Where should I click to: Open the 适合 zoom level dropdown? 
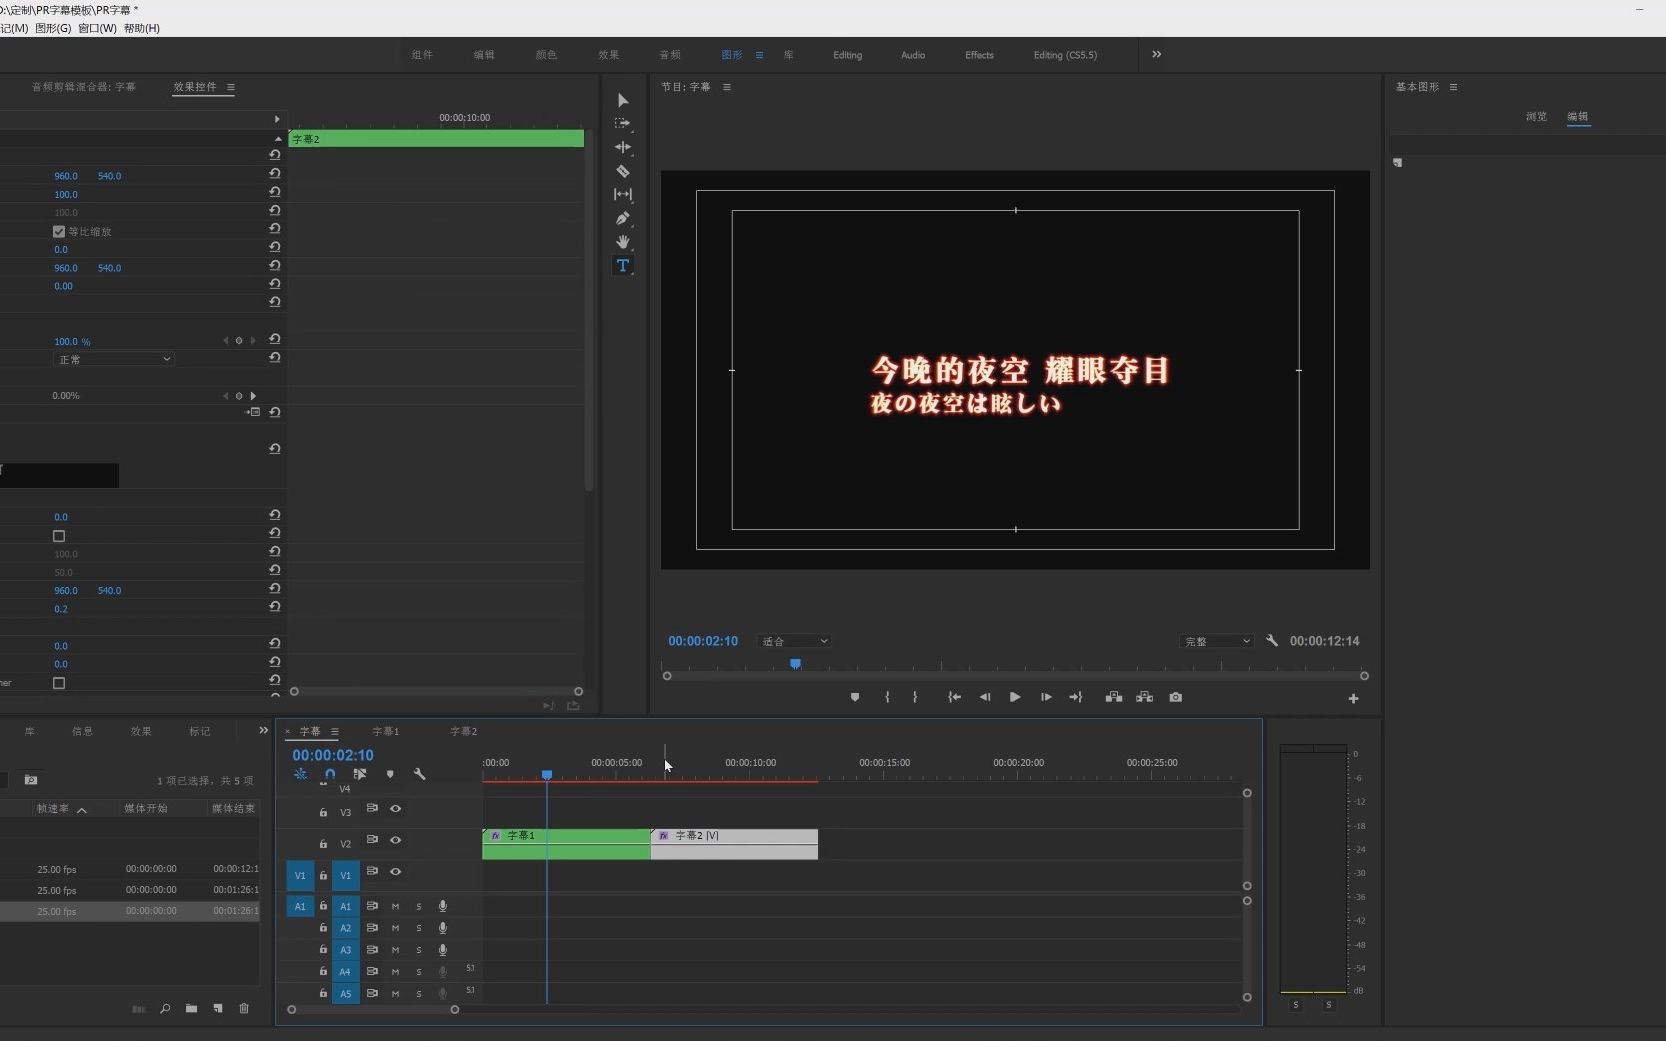(x=795, y=640)
